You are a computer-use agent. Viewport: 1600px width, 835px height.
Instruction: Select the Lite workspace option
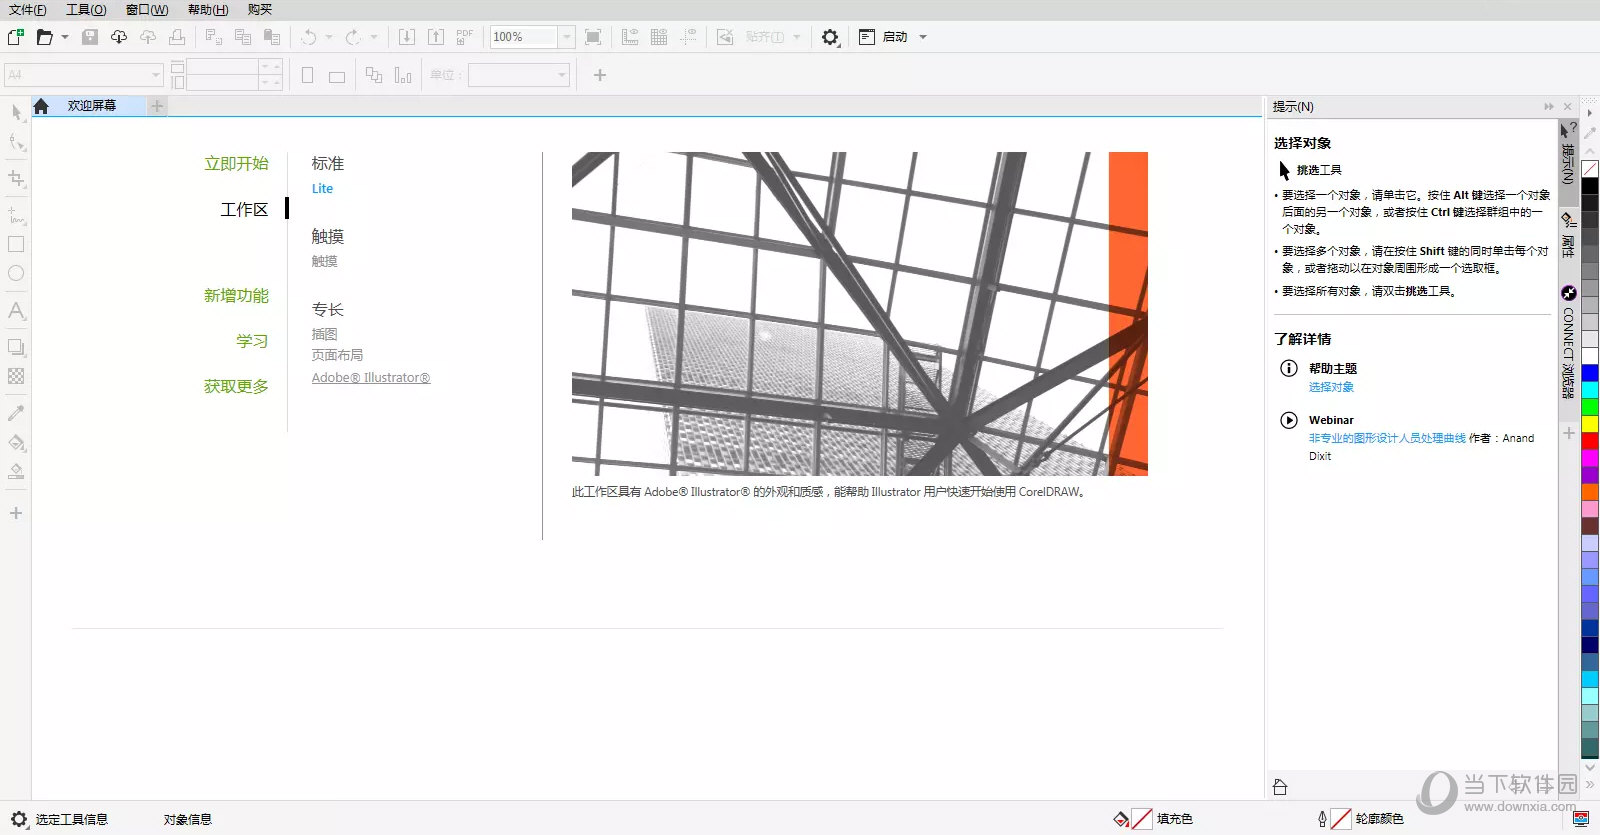pyautogui.click(x=322, y=188)
